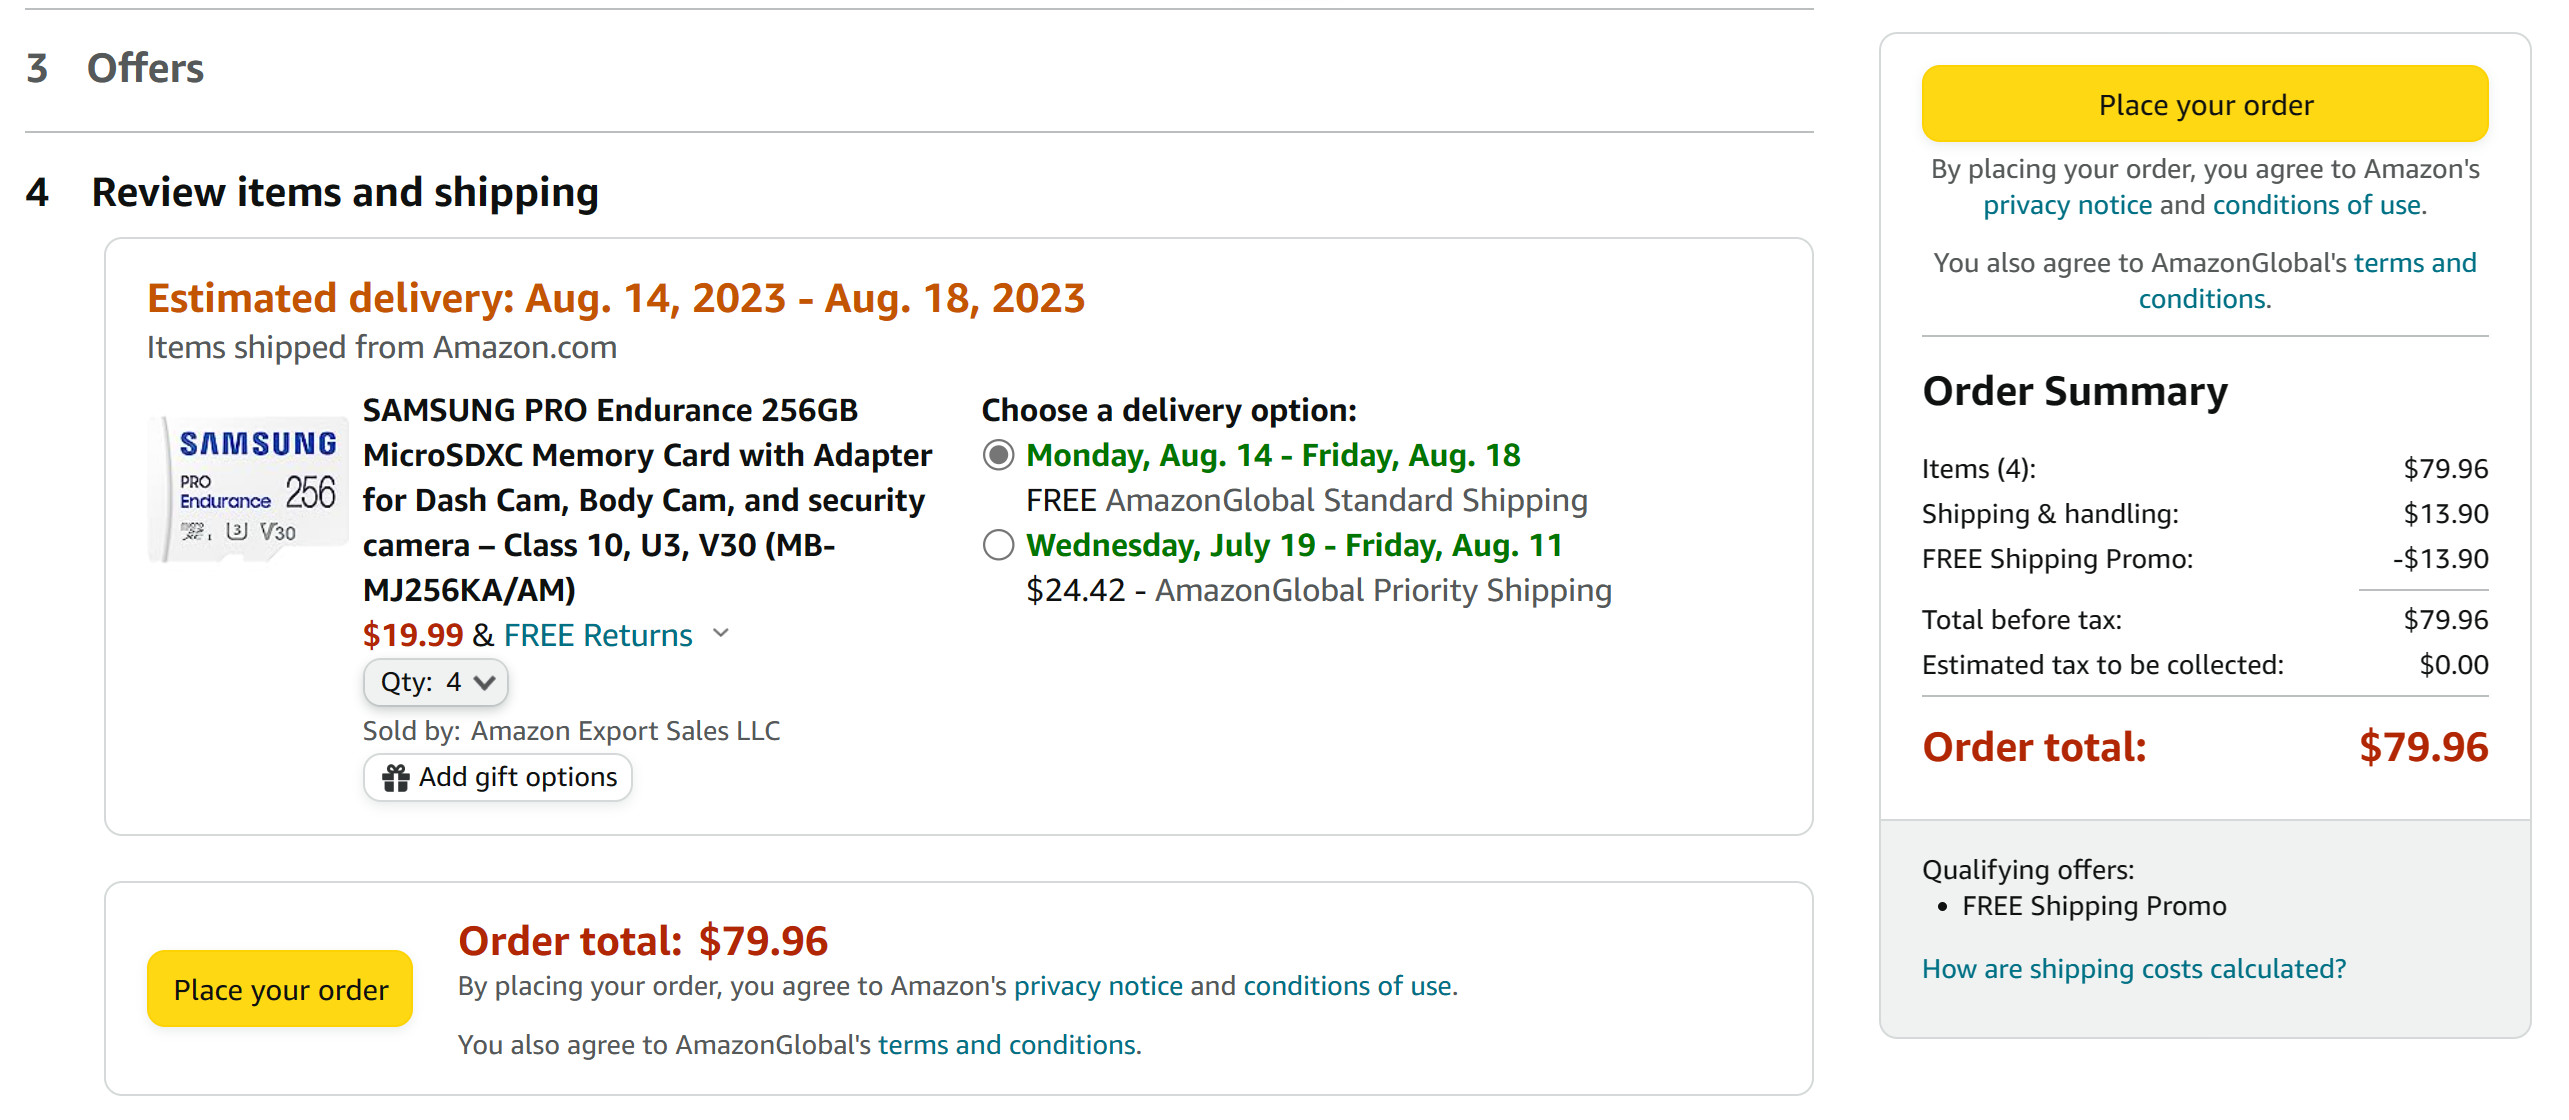Open the Qty: 4 quantity dropdown
The width and height of the screenshot is (2569, 1120).
click(x=436, y=683)
